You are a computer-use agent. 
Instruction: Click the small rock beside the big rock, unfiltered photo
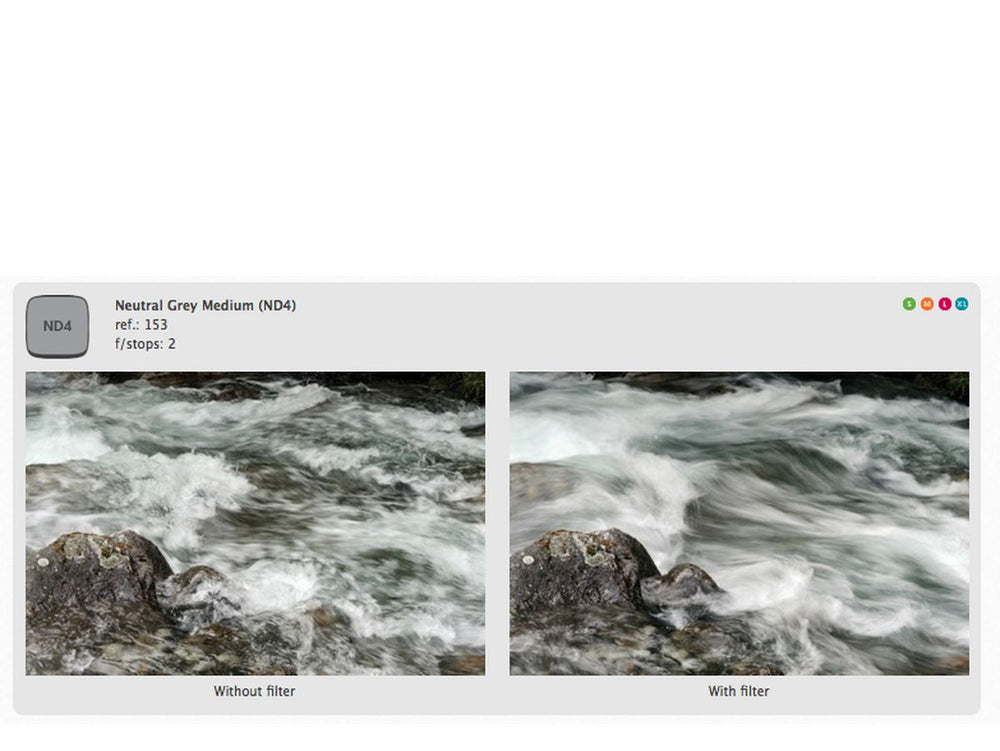point(196,590)
